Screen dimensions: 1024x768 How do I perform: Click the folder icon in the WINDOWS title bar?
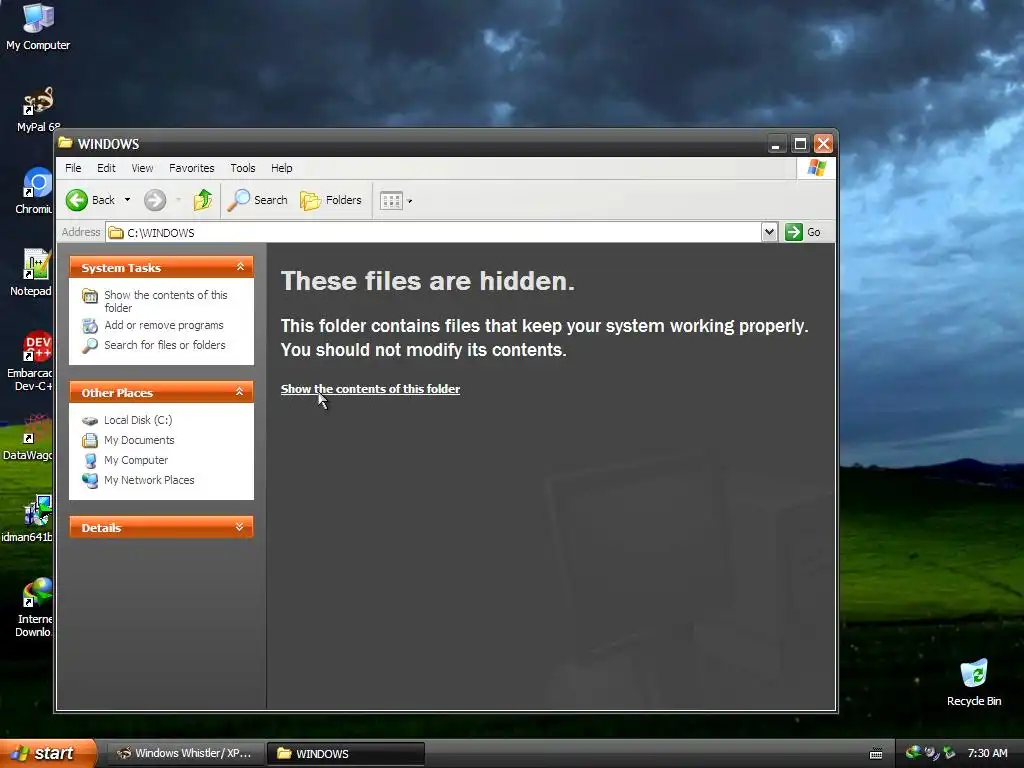(x=65, y=143)
